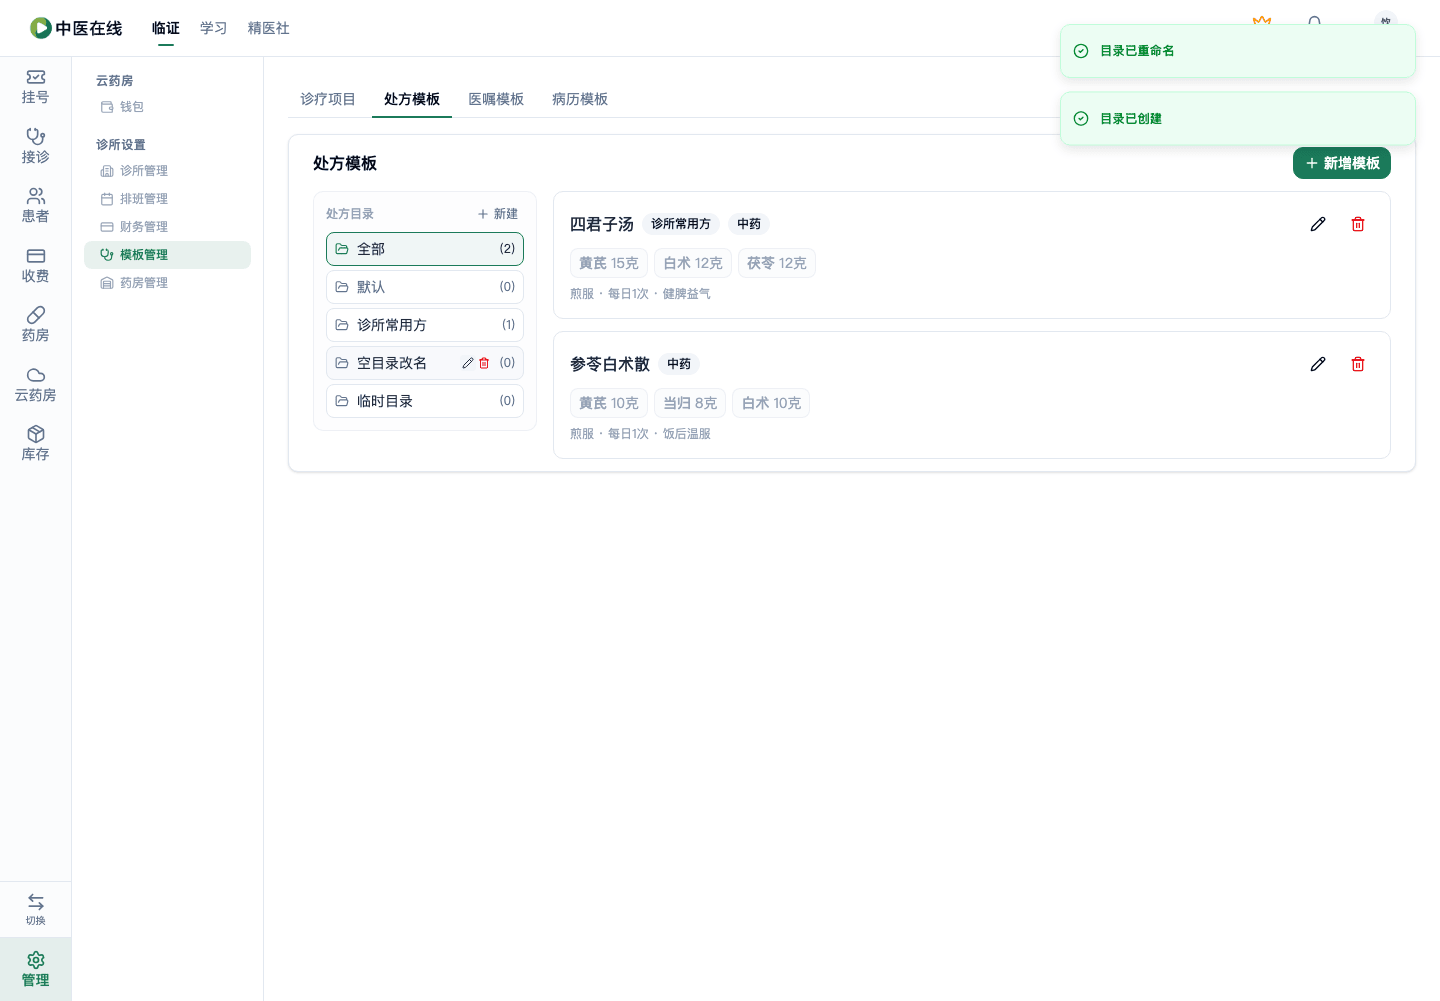
Task: Click the success icon on 目录已重命名 toast
Action: 1081,51
